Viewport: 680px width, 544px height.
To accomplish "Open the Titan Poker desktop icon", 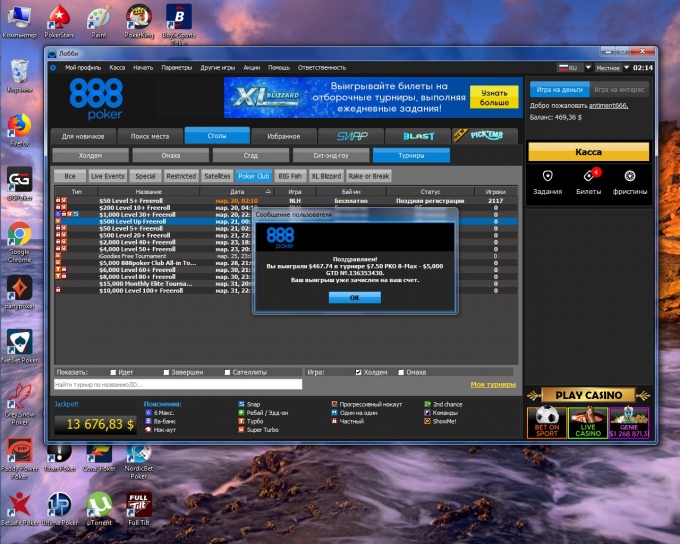I will coord(59,458).
